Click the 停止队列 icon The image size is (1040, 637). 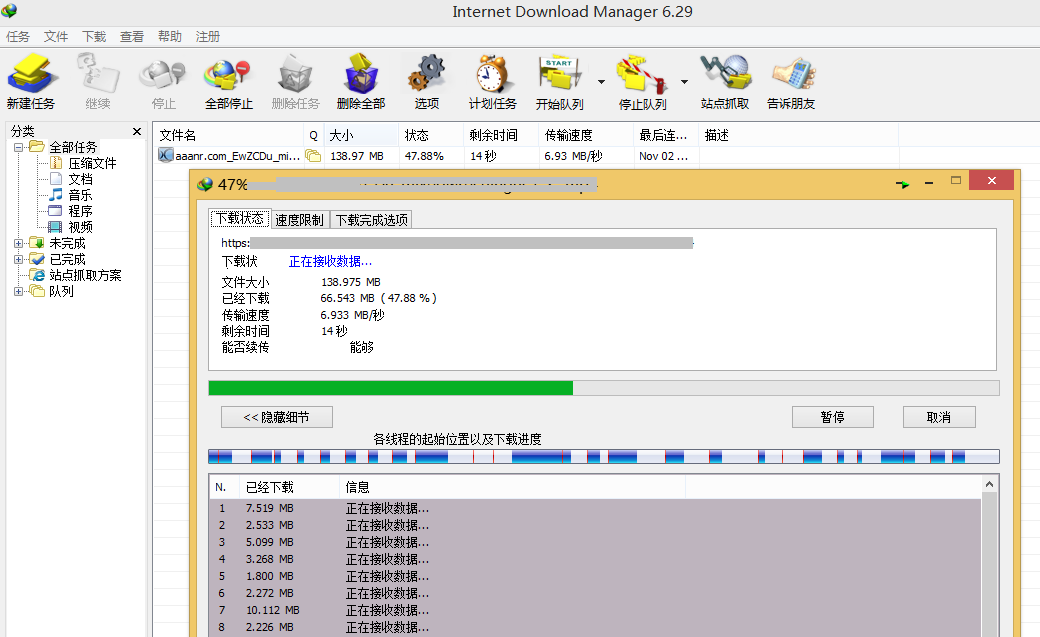point(641,74)
